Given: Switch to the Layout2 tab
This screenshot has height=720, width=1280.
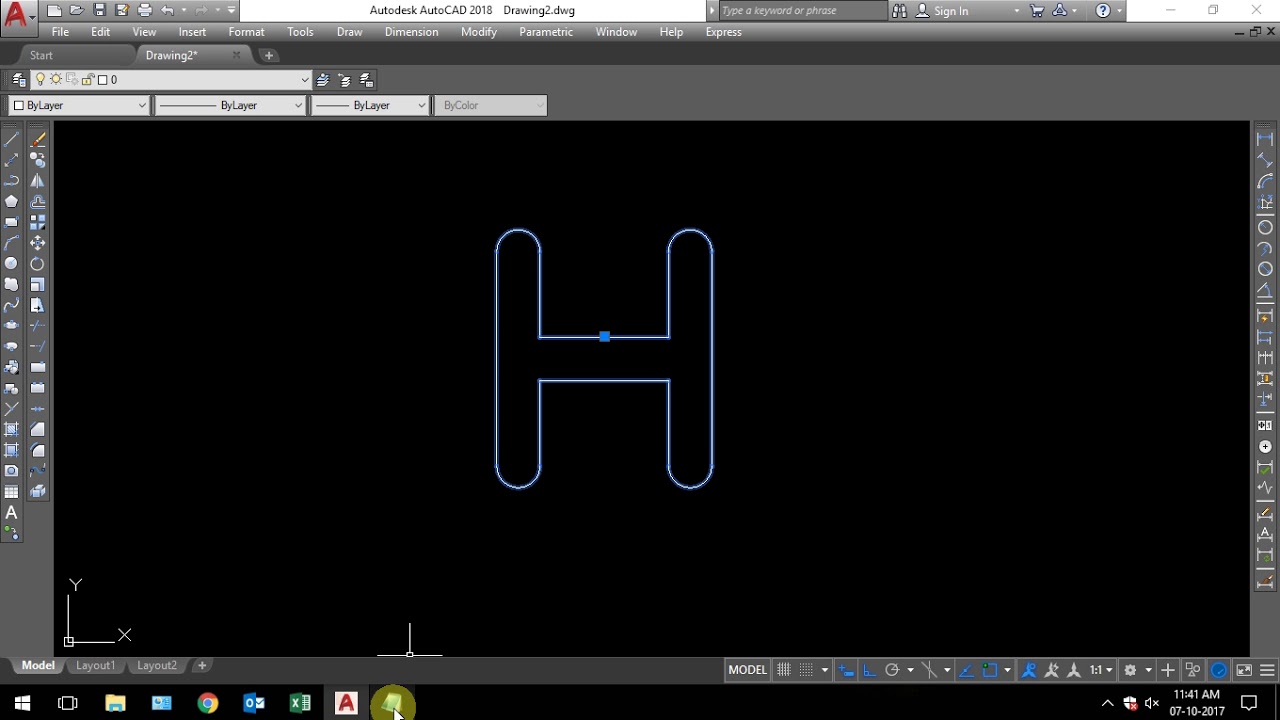Looking at the screenshot, I should (x=157, y=666).
